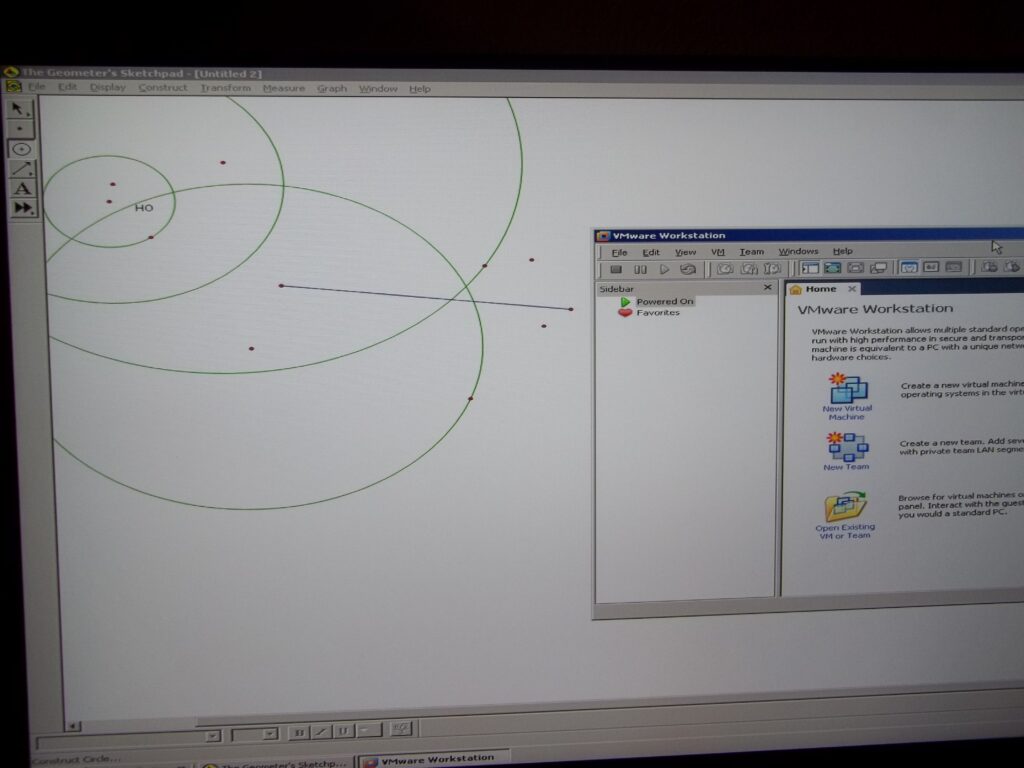Select the Text tool labeled A
1024x768 pixels.
pos(21,188)
